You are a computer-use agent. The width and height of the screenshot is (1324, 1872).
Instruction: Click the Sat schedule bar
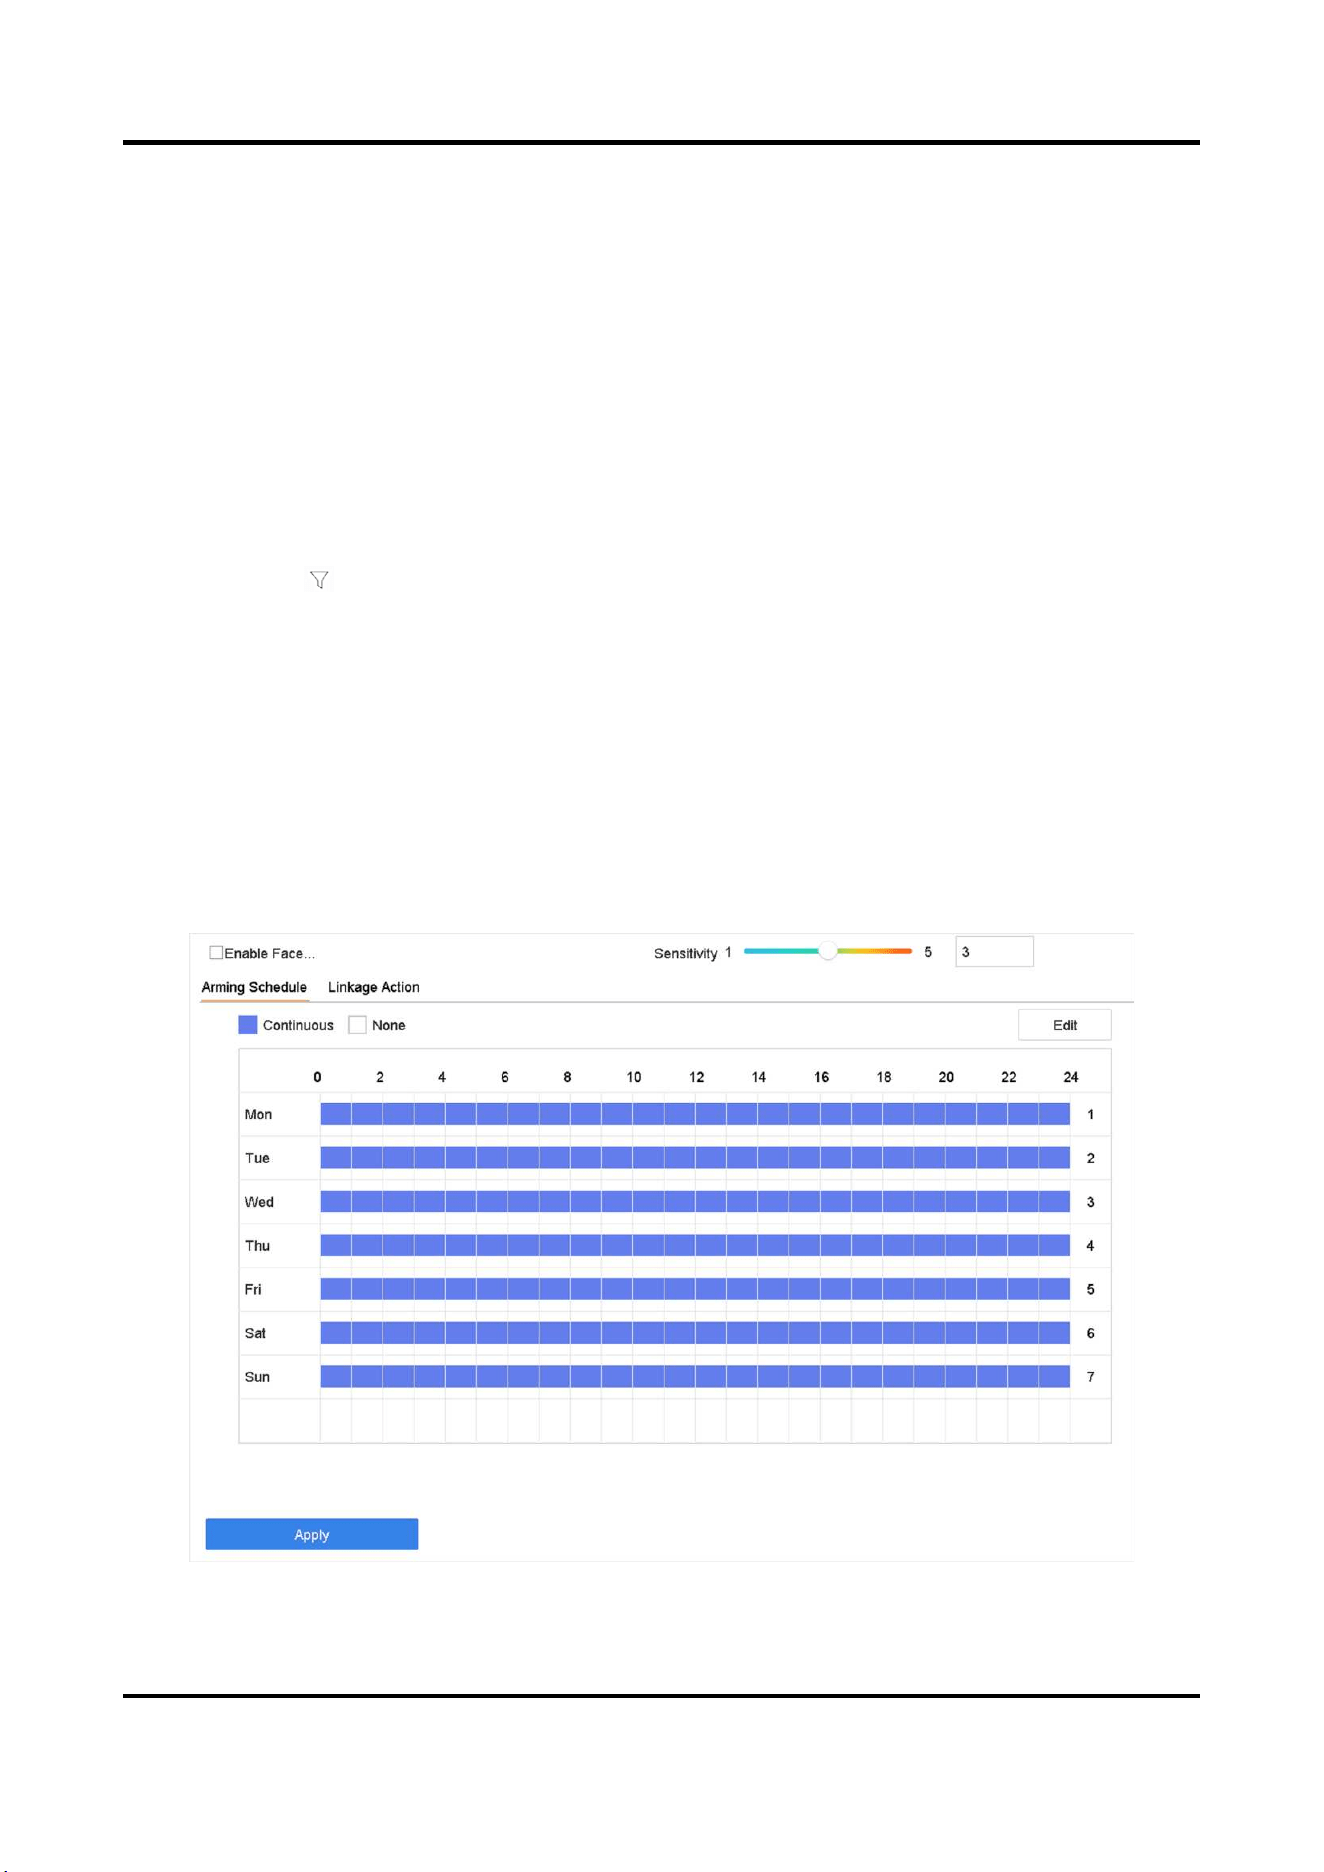tap(695, 1333)
